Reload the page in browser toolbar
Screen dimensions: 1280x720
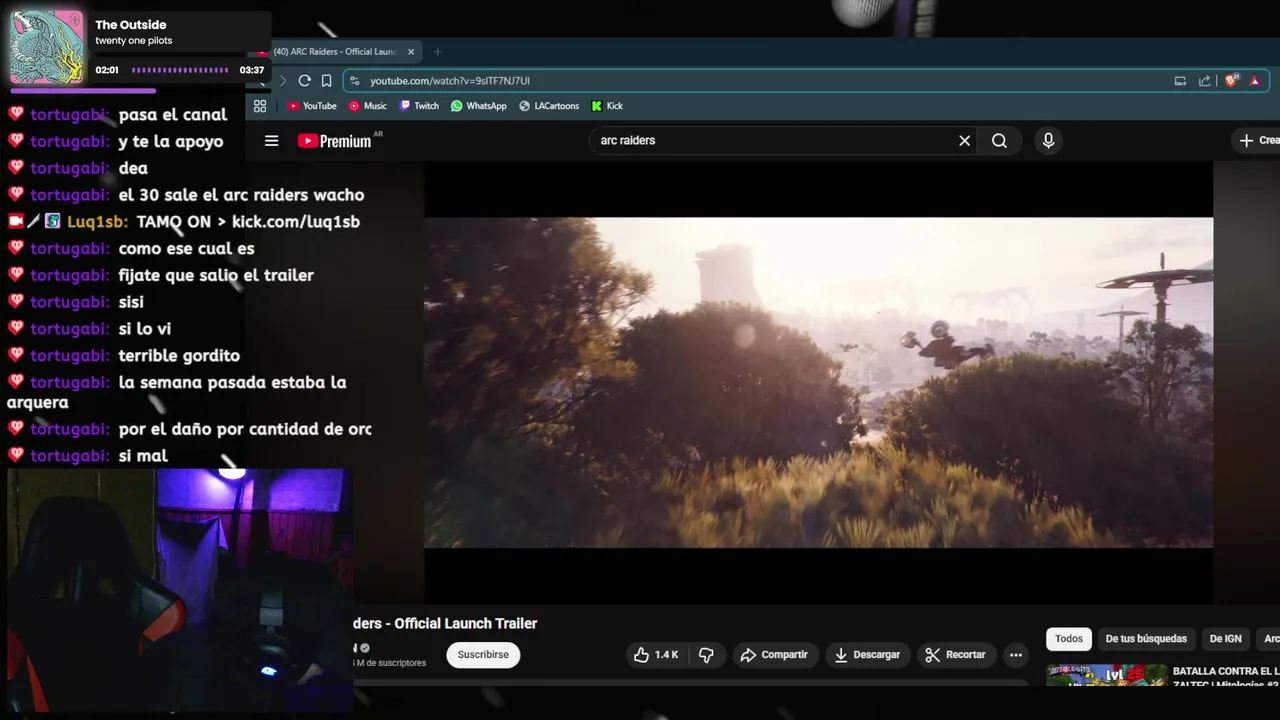(x=305, y=81)
